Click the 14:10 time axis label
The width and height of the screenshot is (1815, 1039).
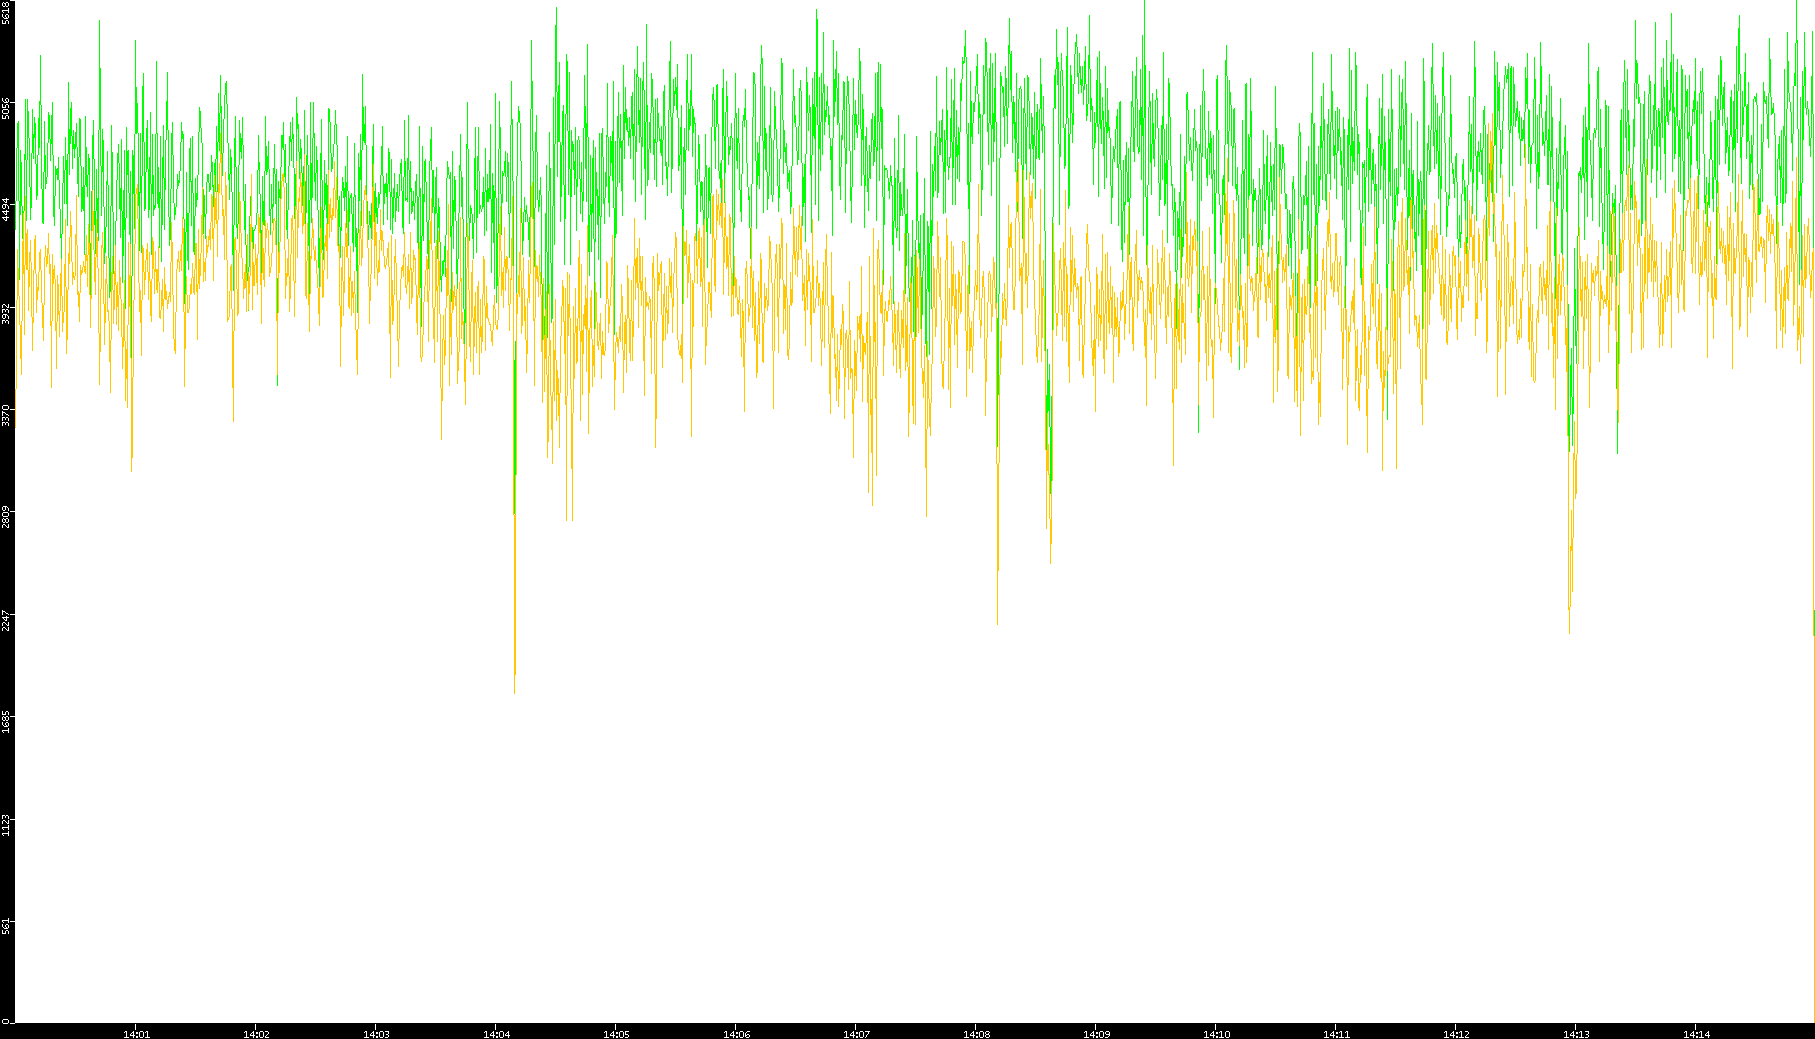point(1216,1034)
